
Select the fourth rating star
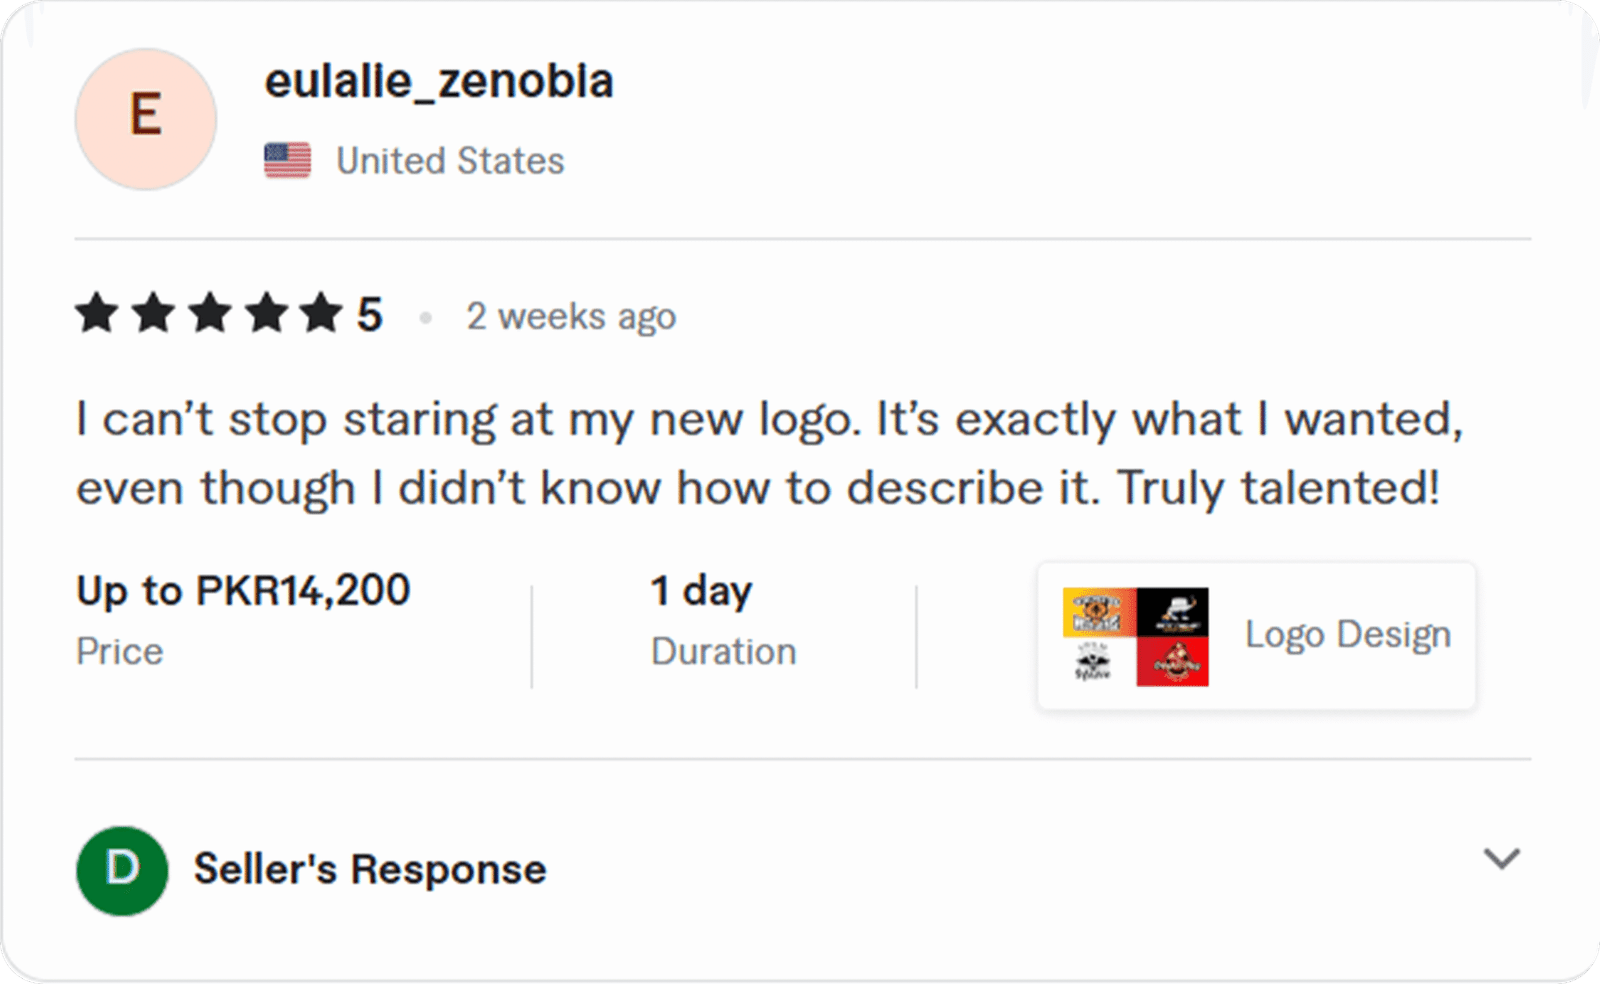[x=267, y=314]
